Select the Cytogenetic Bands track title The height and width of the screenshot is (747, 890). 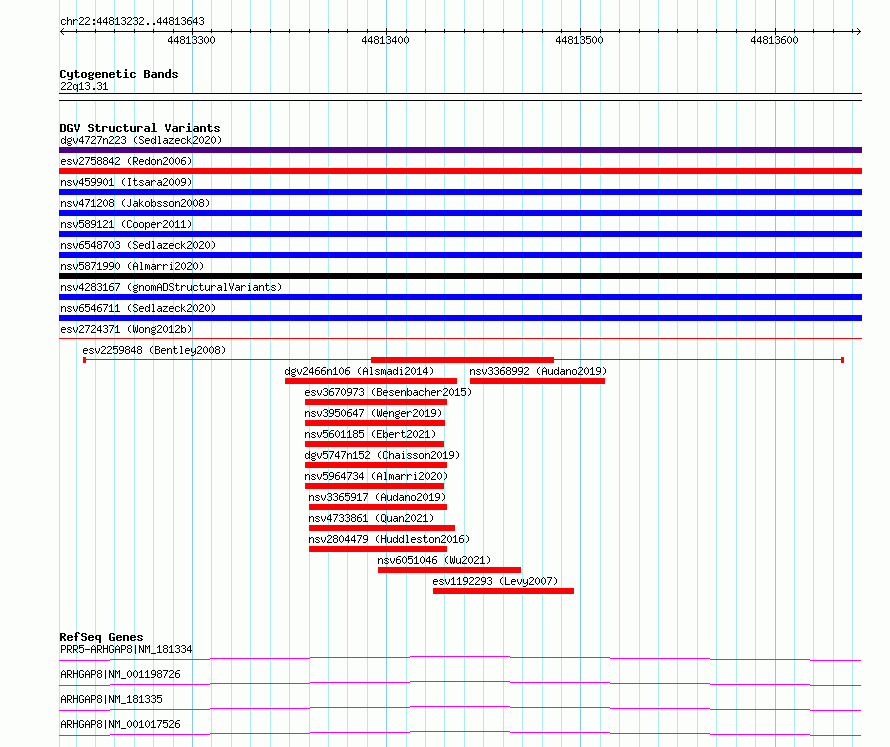(x=119, y=74)
